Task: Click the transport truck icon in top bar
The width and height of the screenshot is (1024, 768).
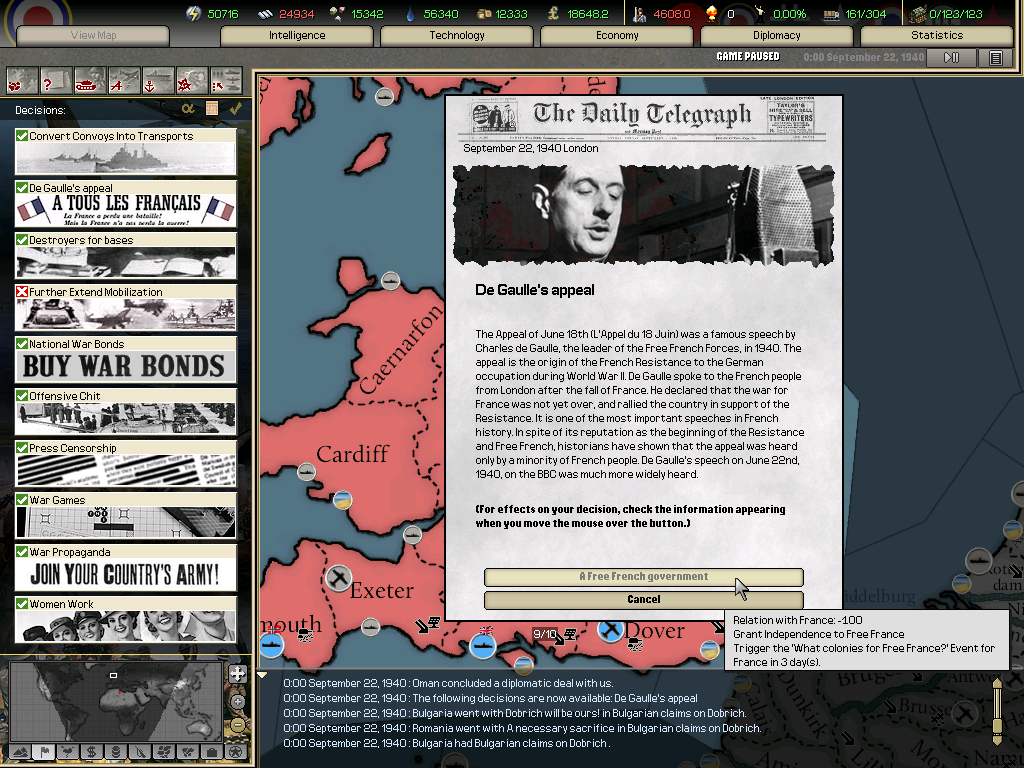Action: [x=831, y=14]
